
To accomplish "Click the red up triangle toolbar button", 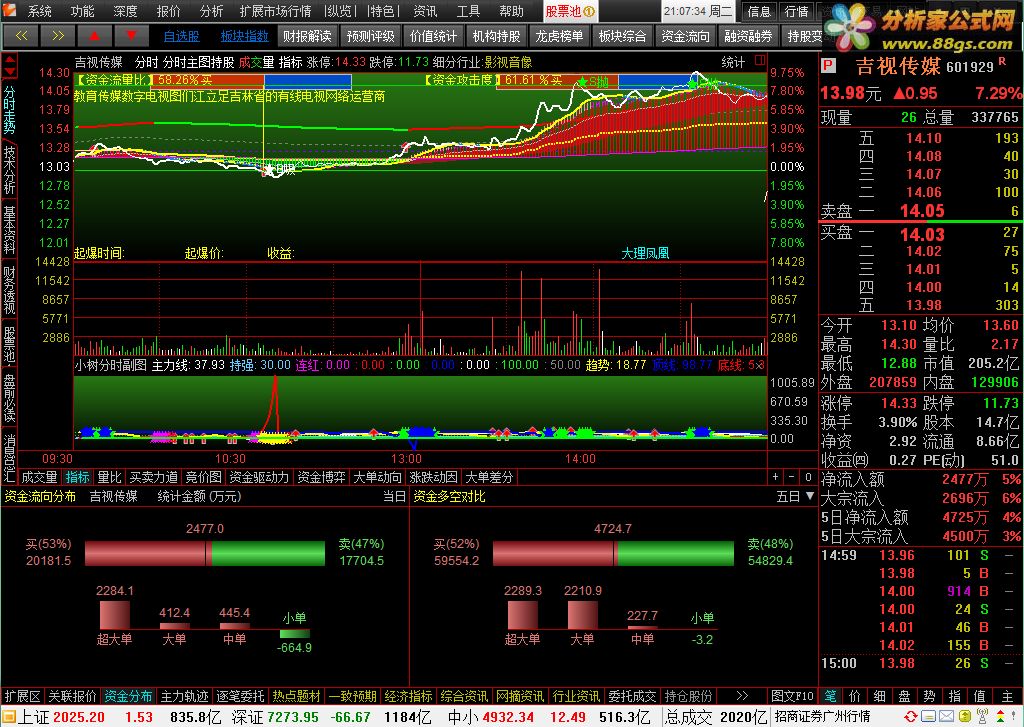I will [x=95, y=36].
